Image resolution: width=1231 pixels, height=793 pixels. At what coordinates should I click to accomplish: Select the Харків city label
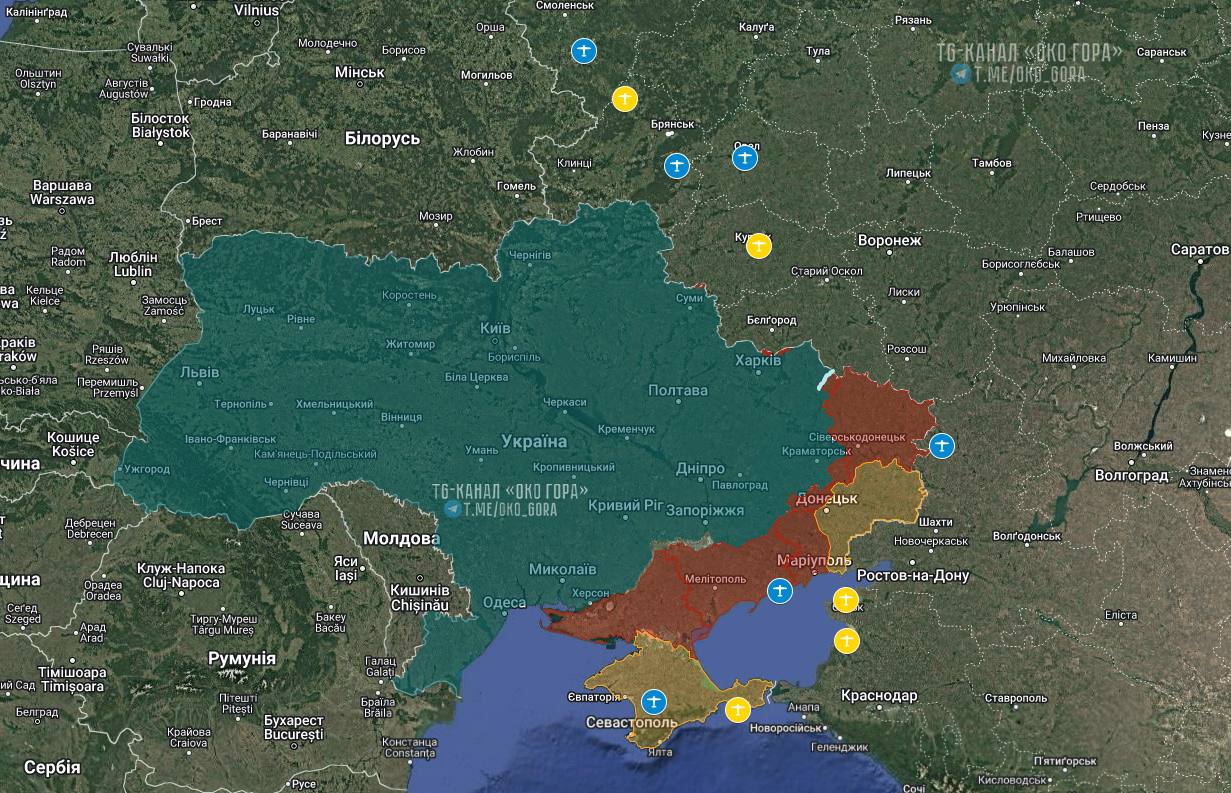pyautogui.click(x=758, y=361)
